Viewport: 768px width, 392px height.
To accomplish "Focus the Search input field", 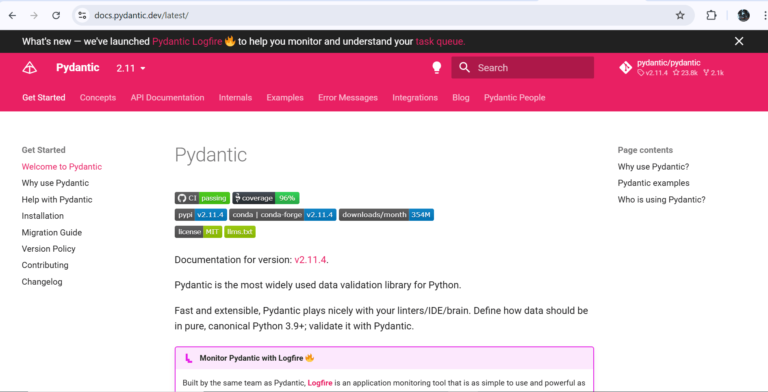I will [x=523, y=68].
